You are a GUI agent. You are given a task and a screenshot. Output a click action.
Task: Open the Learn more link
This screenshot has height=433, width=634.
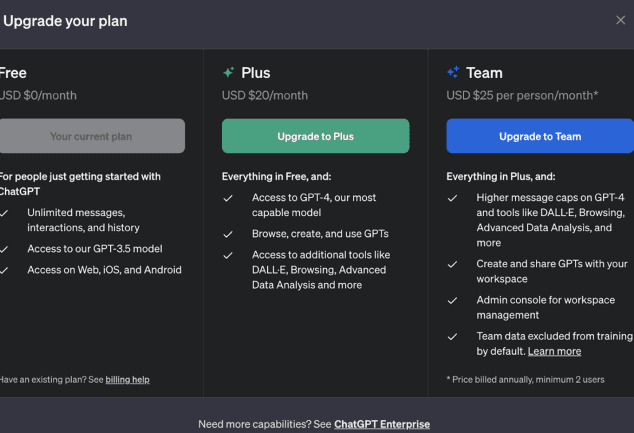click(554, 351)
